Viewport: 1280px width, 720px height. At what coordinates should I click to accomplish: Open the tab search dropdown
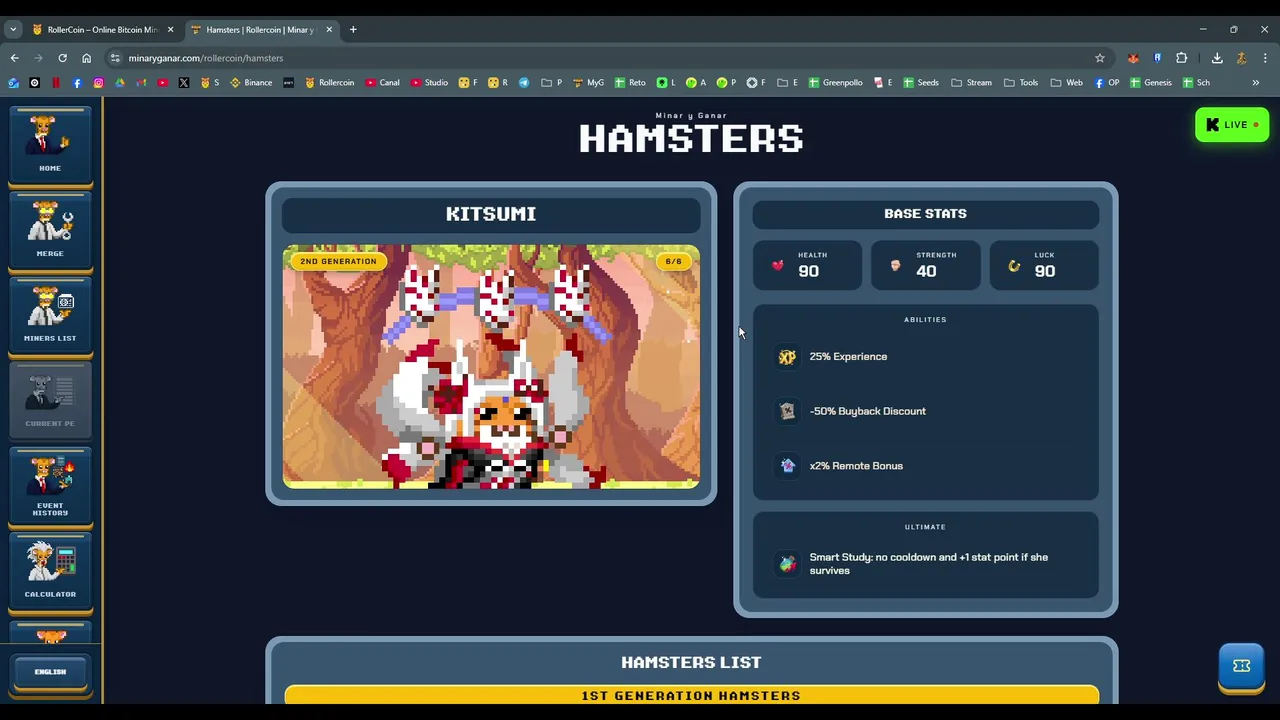[13, 29]
